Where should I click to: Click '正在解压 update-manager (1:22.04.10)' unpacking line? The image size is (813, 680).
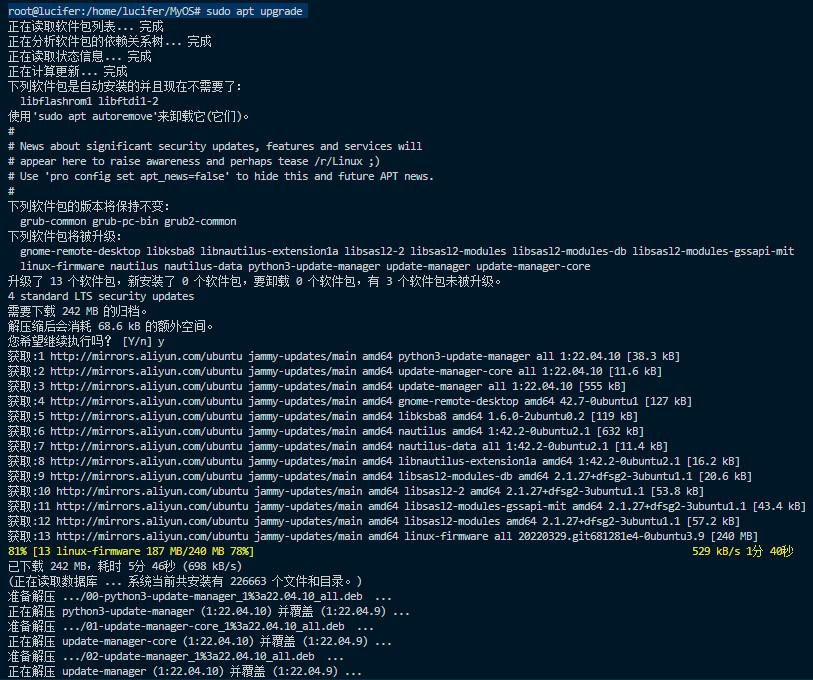coord(185,672)
